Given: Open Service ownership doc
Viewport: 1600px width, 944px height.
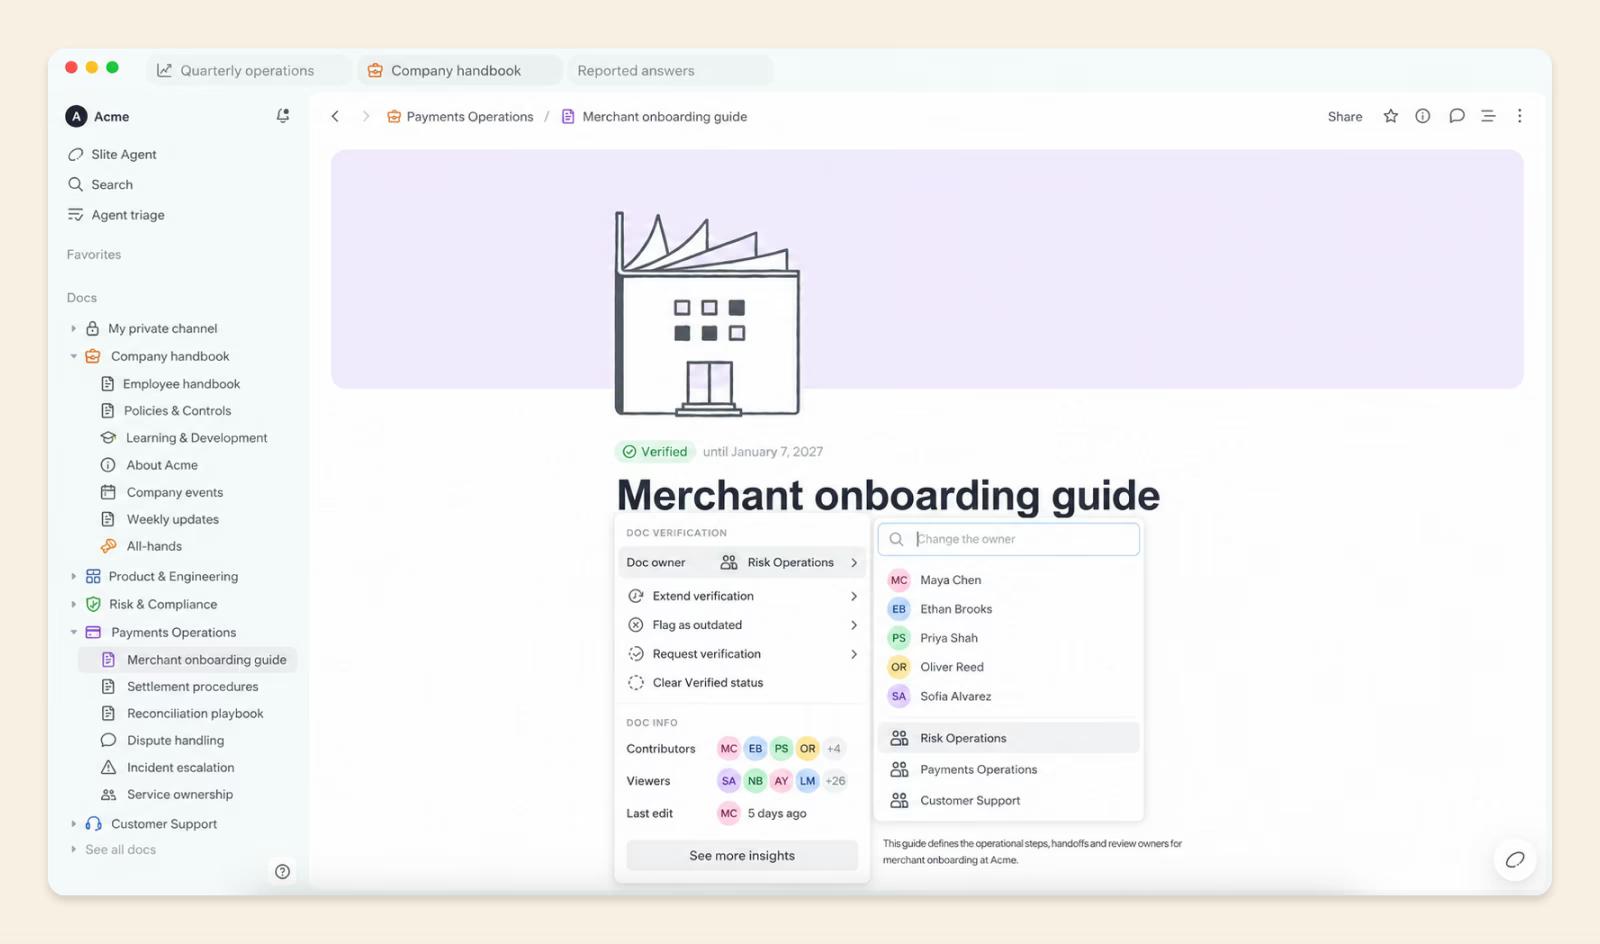Looking at the screenshot, I should coord(167,794).
